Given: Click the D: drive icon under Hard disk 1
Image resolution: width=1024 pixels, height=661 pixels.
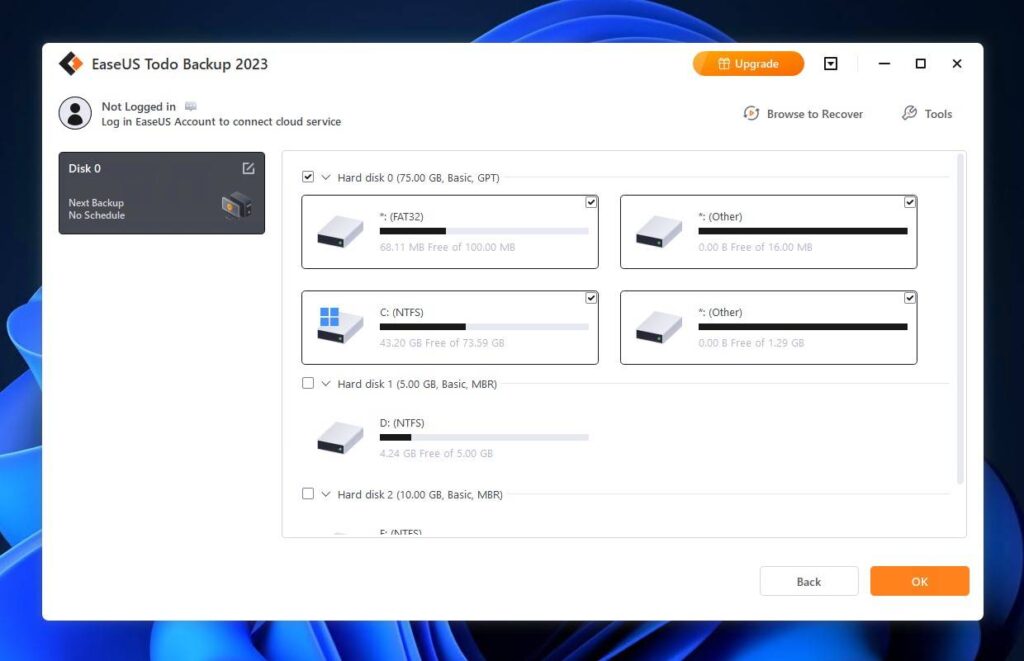Looking at the screenshot, I should pos(336,437).
